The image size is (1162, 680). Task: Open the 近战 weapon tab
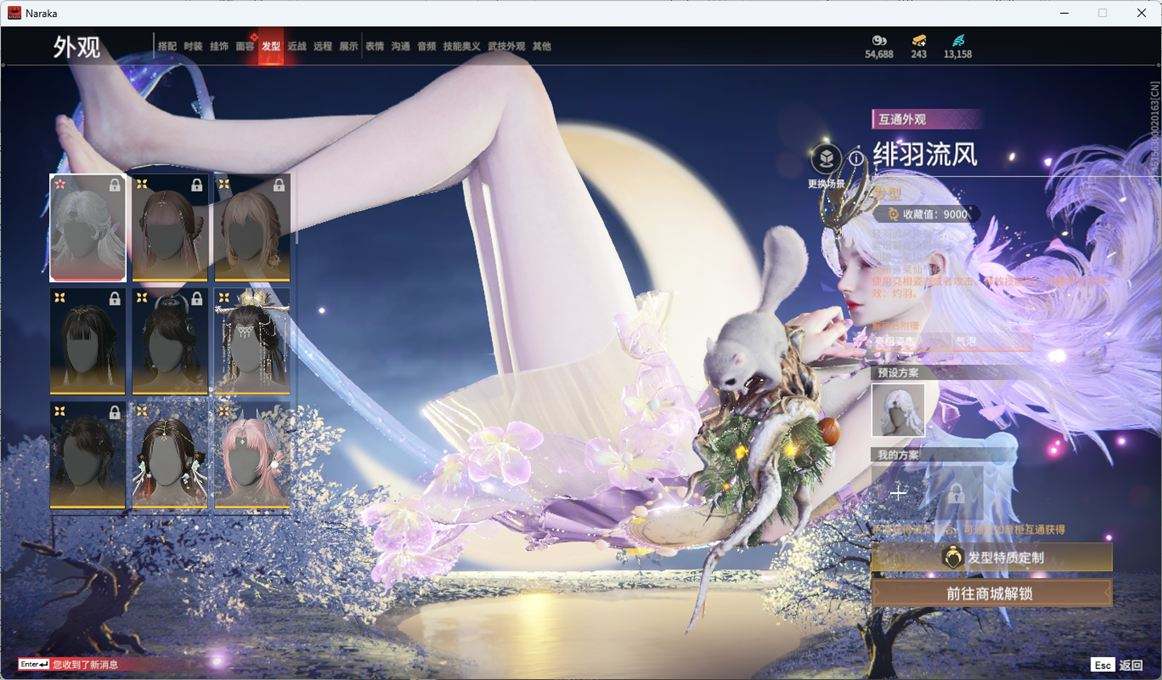[296, 46]
